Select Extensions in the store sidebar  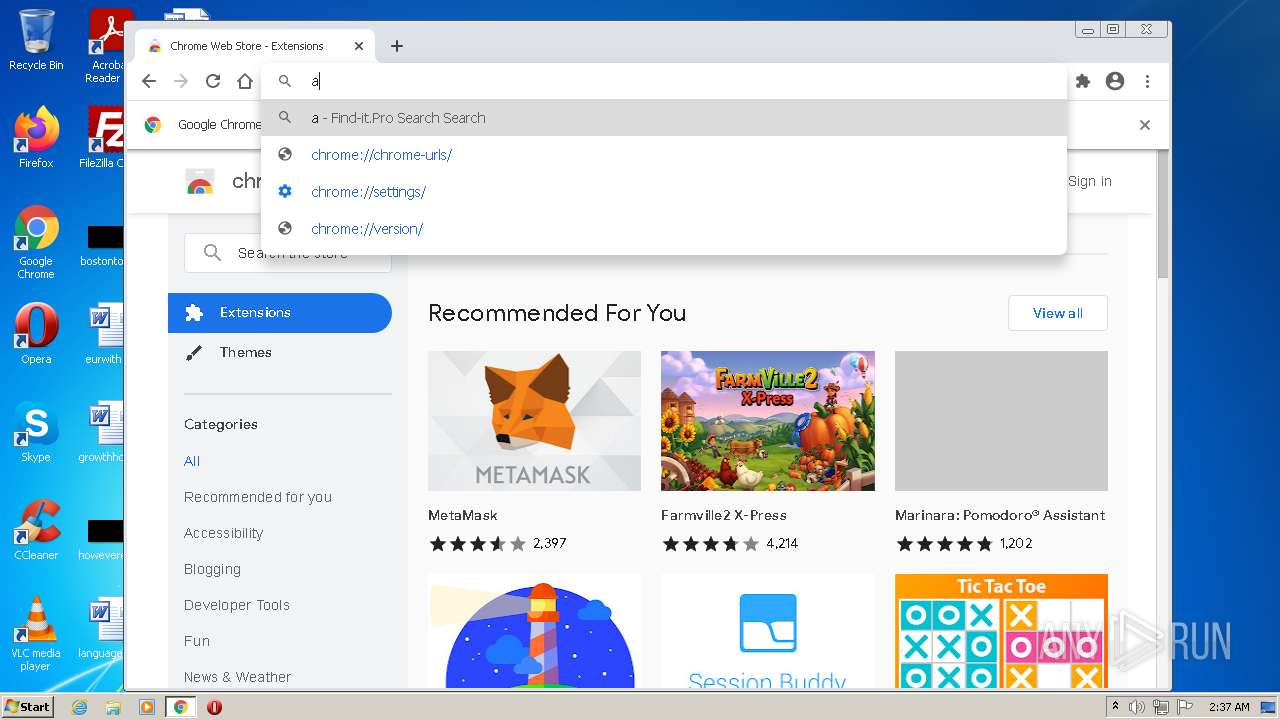(x=280, y=313)
